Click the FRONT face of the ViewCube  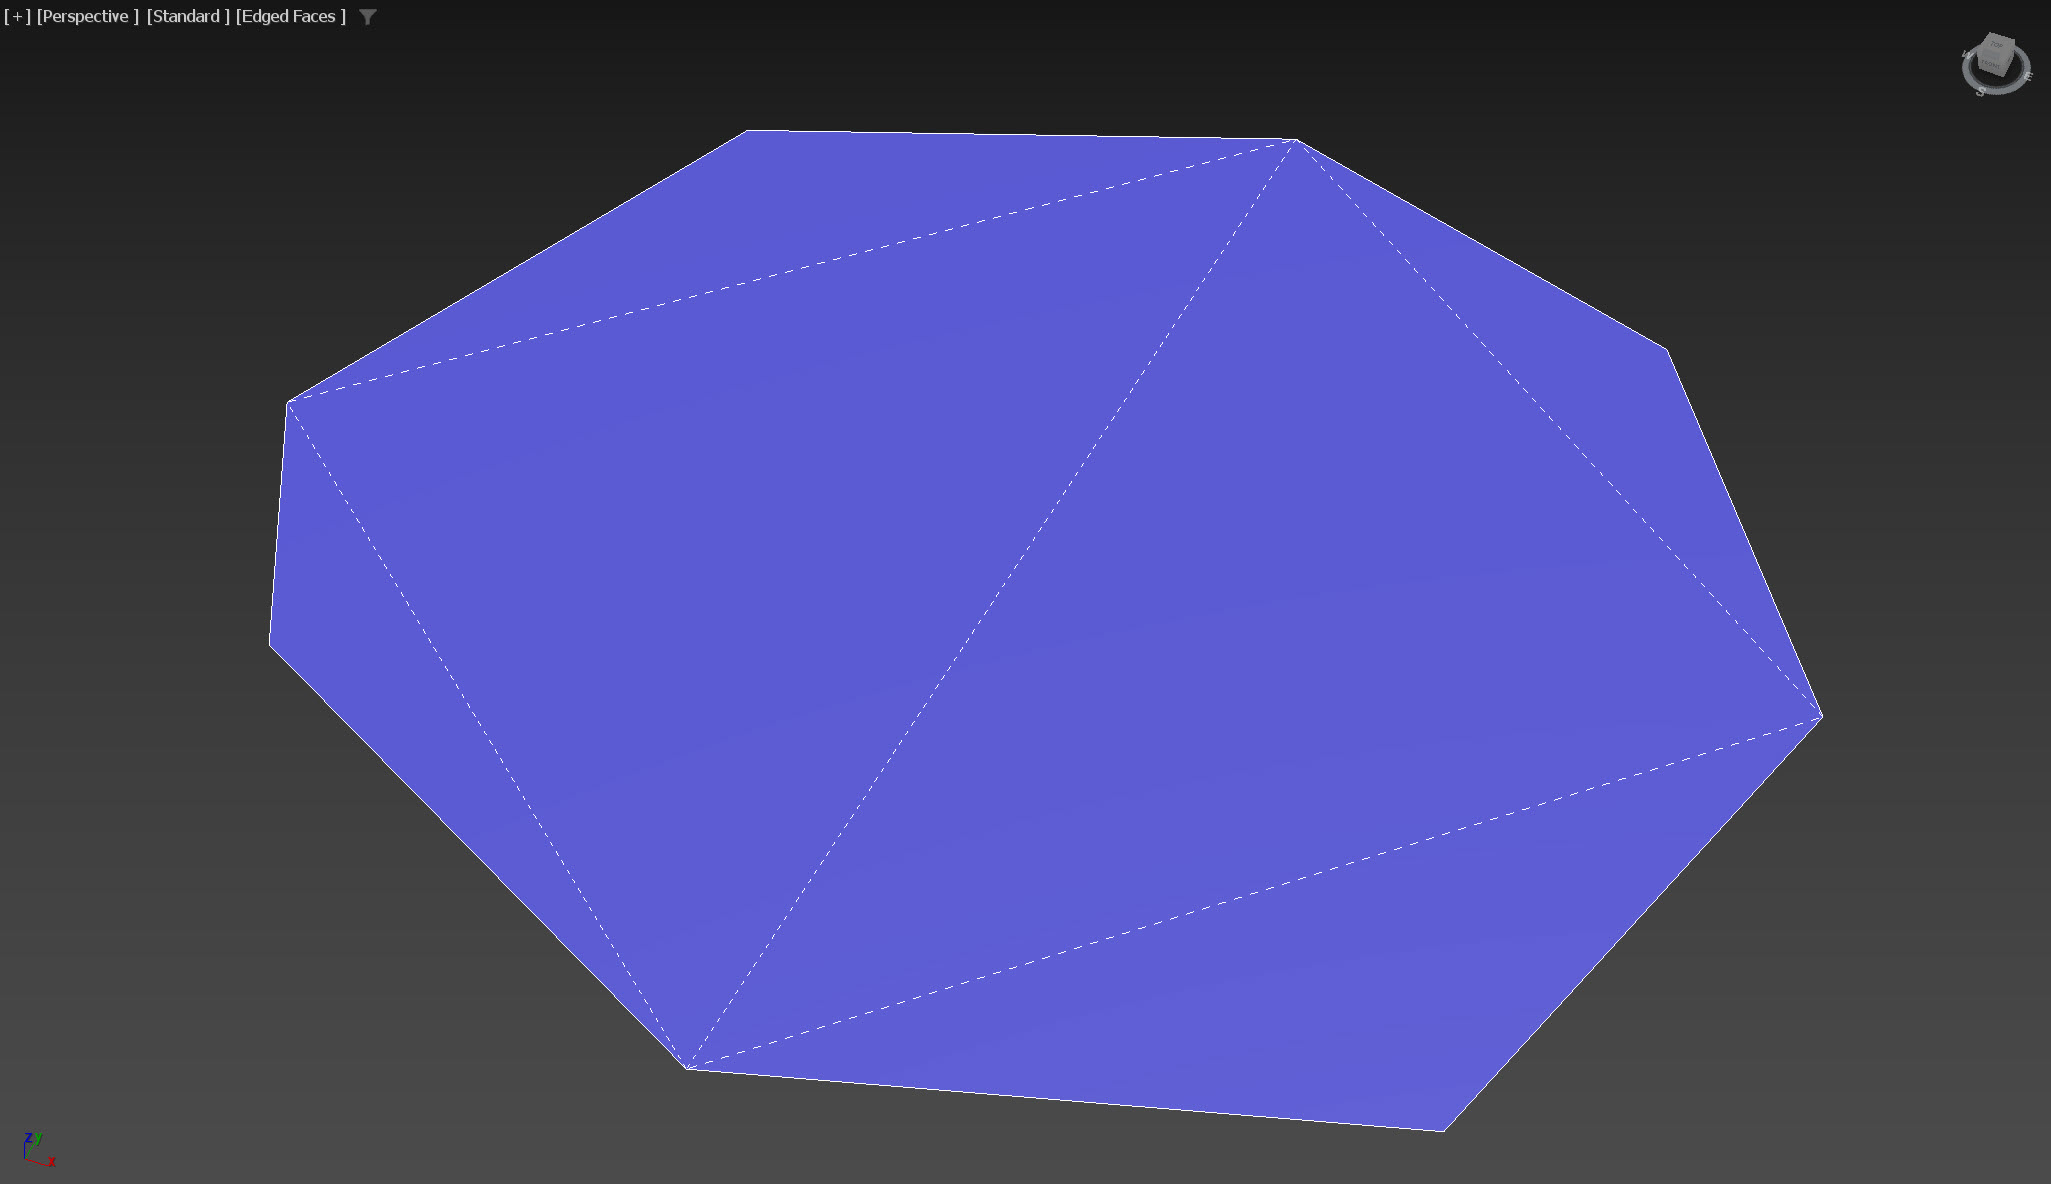[1991, 64]
